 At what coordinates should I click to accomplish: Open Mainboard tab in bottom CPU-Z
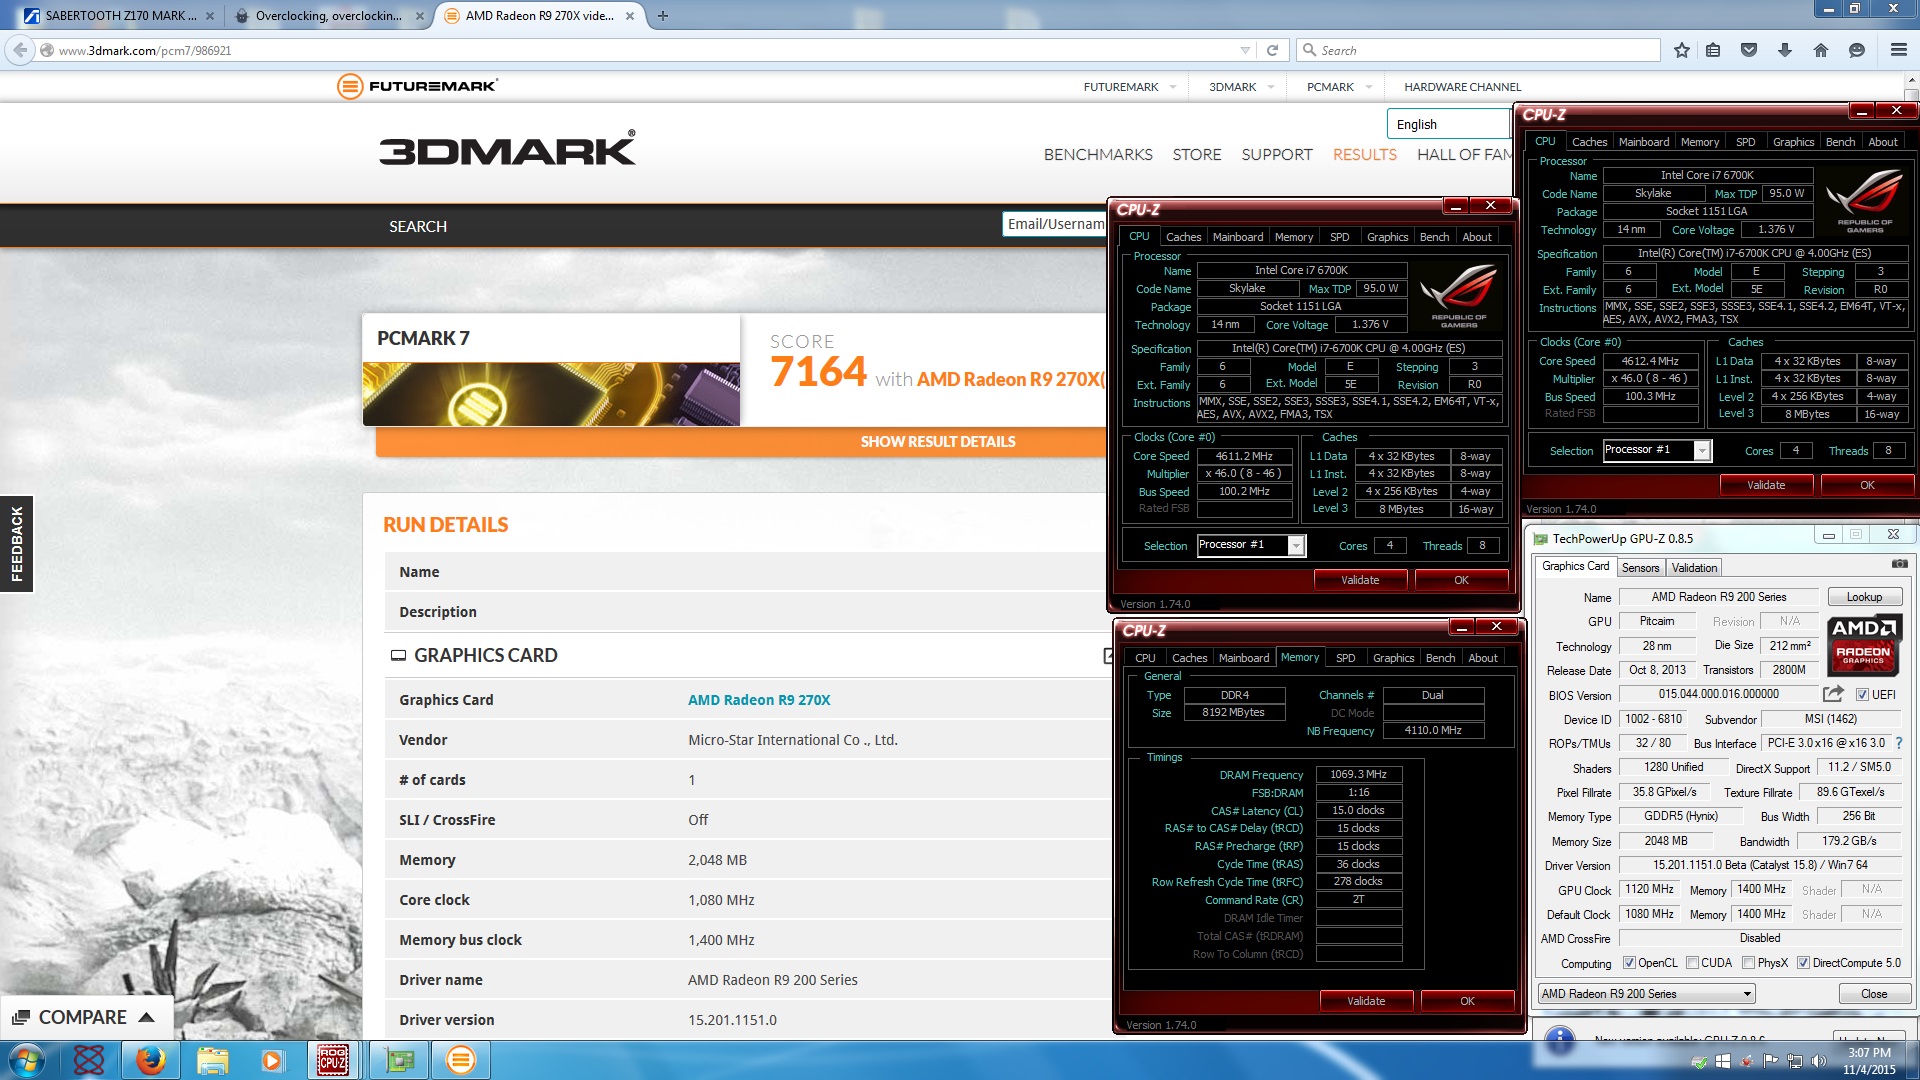(1244, 657)
